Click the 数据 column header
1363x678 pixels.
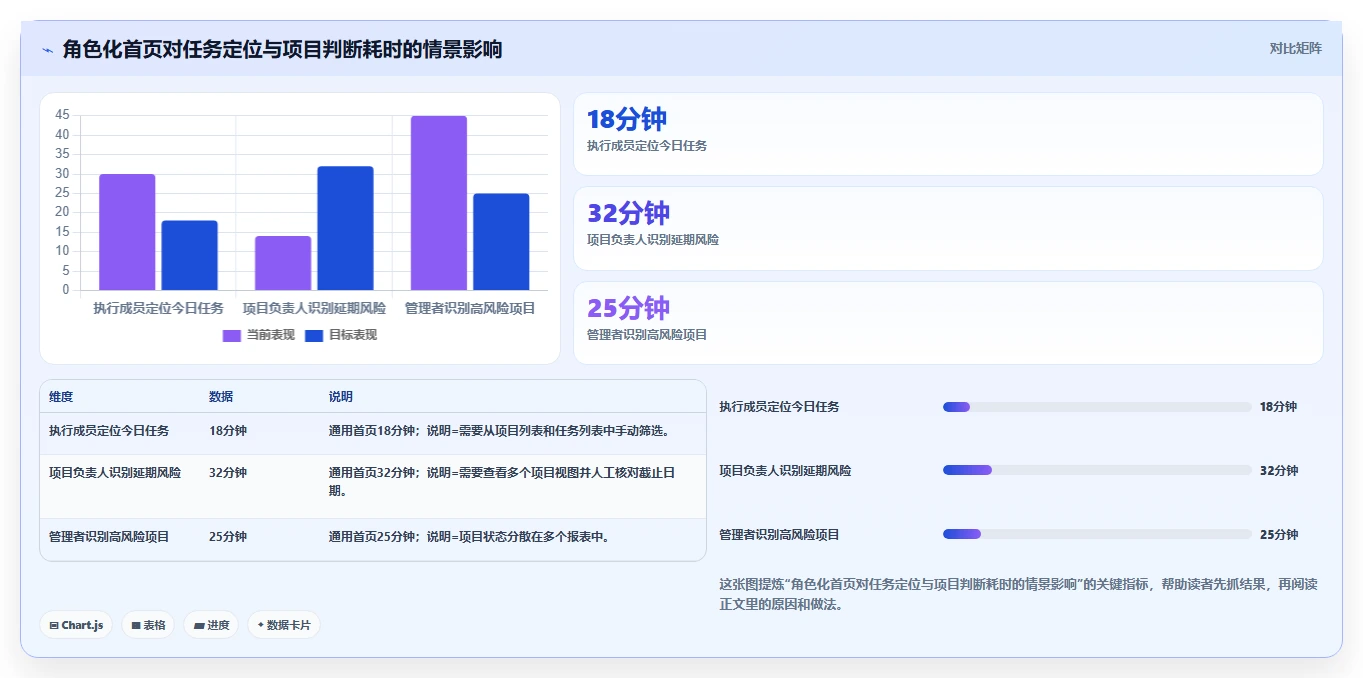tap(221, 397)
